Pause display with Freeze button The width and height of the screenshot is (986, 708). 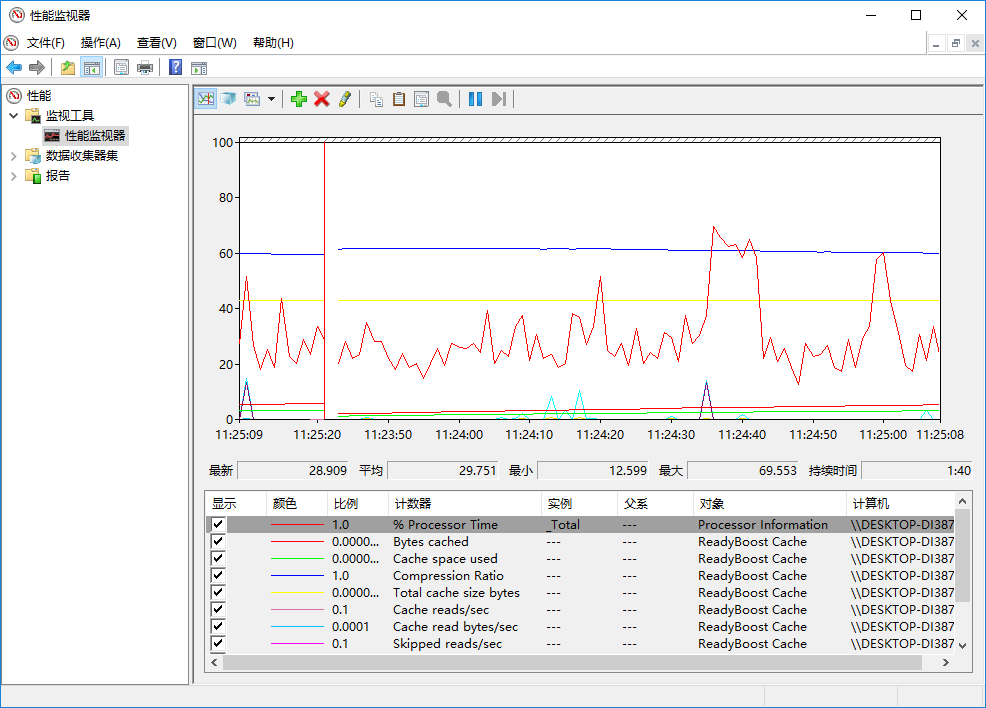pos(475,99)
